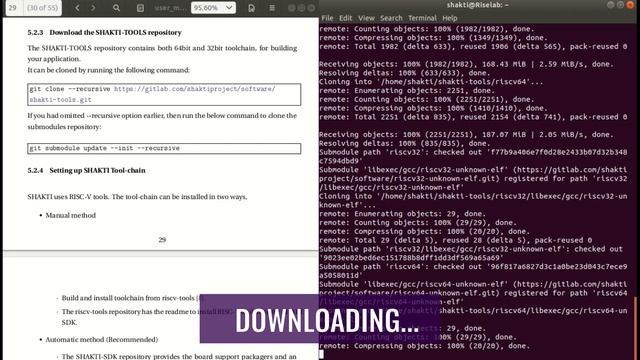Maximize the terminal window
640x360 pixels.
620,5
